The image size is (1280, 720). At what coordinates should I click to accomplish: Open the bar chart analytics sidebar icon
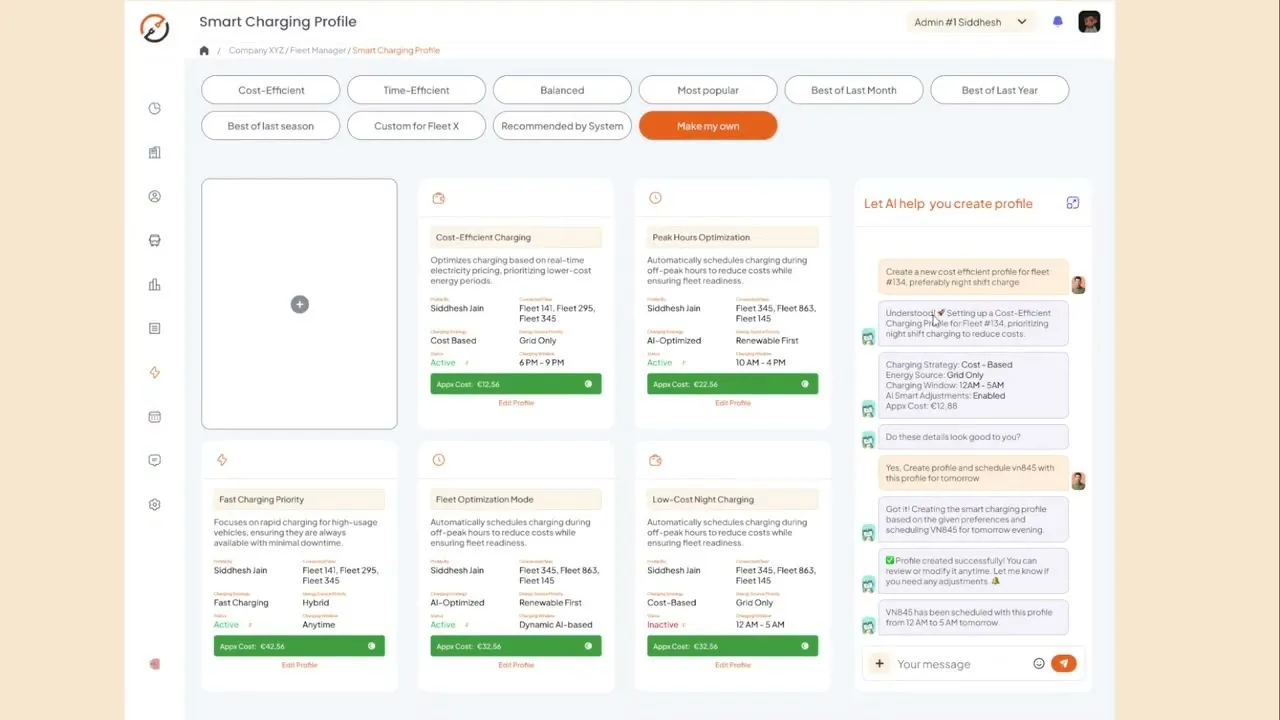[x=154, y=284]
